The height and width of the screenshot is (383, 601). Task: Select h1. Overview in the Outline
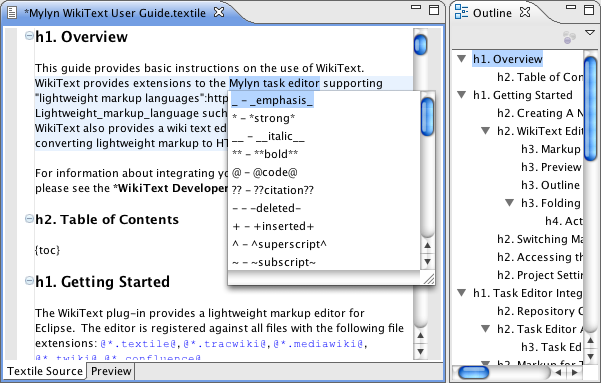[x=507, y=59]
